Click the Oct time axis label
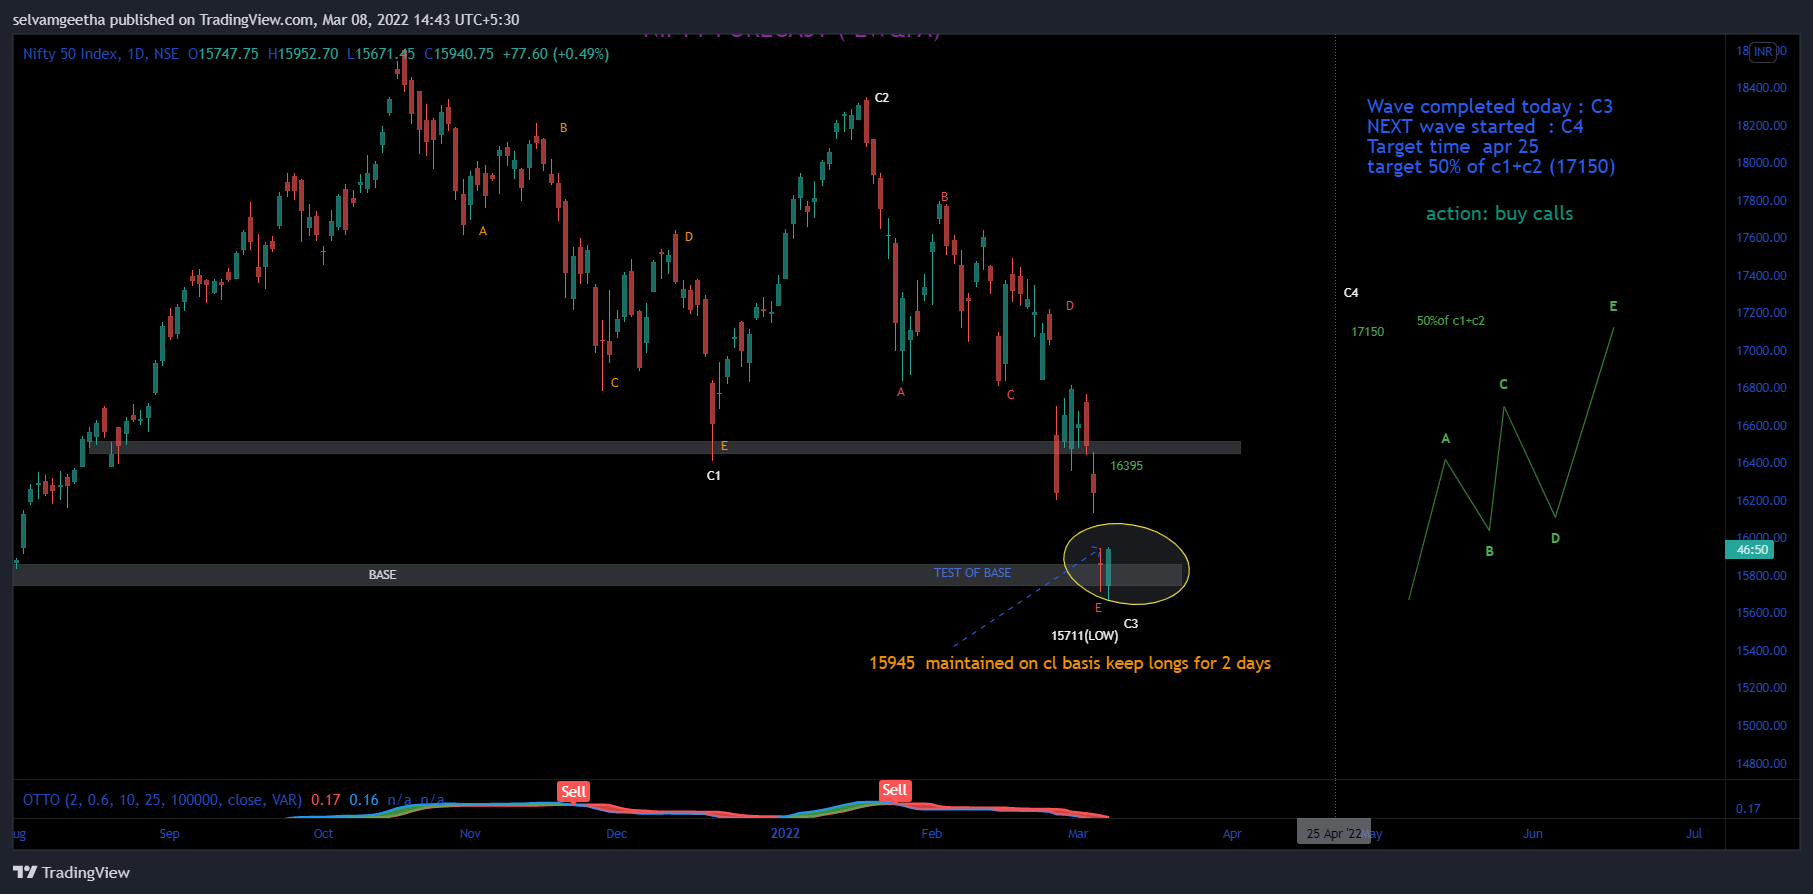 [323, 834]
